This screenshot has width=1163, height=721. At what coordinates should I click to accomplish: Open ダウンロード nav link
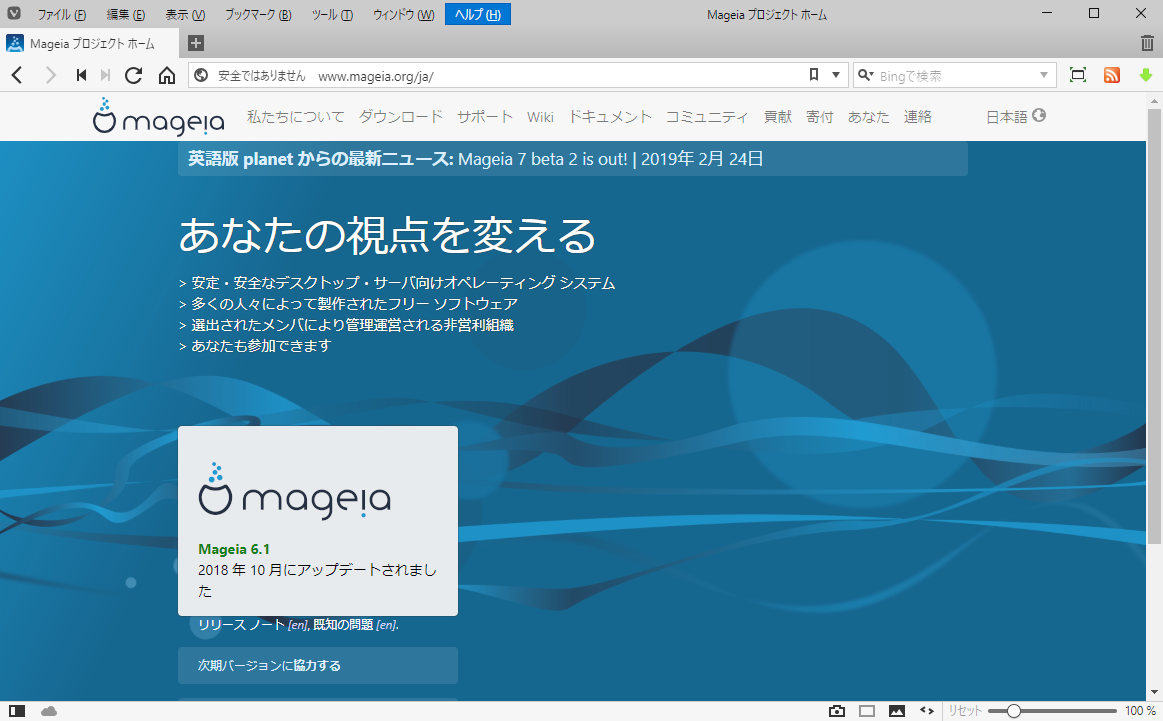(401, 116)
